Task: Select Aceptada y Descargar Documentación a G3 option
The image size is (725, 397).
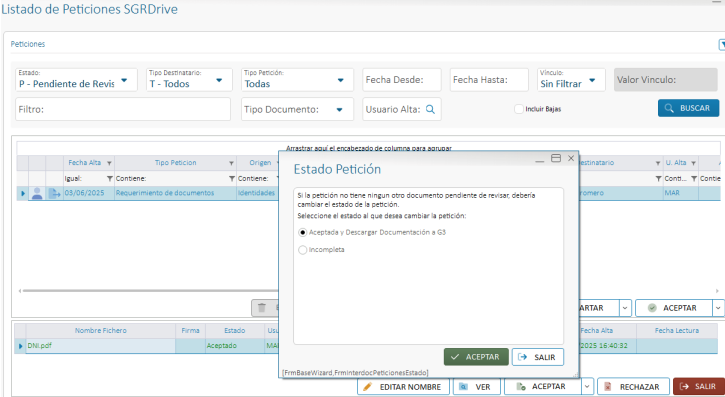Action: (x=302, y=232)
